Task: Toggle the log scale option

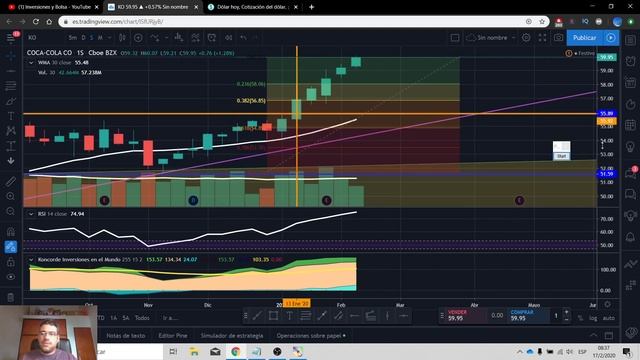Action: 593,318
